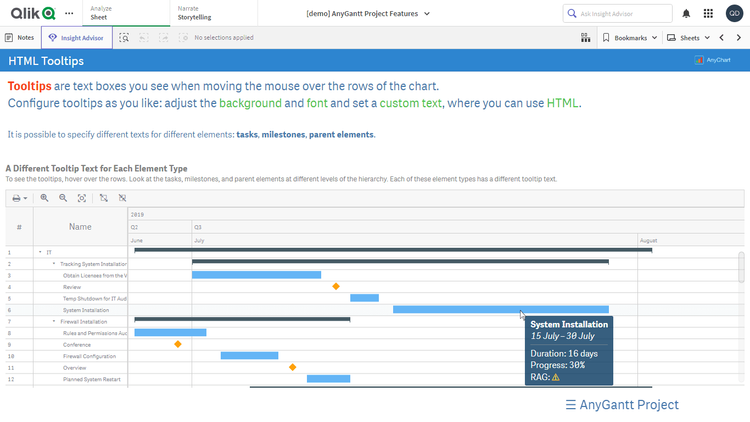Zoom in on the Gantt chart

(x=44, y=198)
